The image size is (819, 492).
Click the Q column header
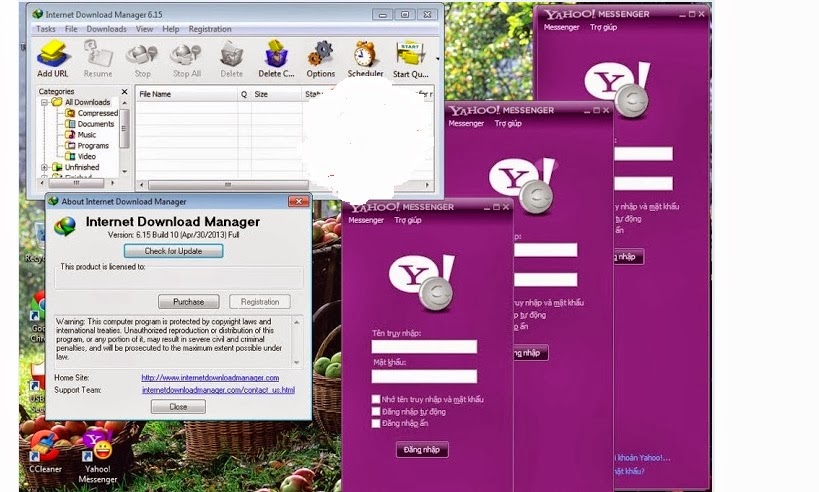244,94
